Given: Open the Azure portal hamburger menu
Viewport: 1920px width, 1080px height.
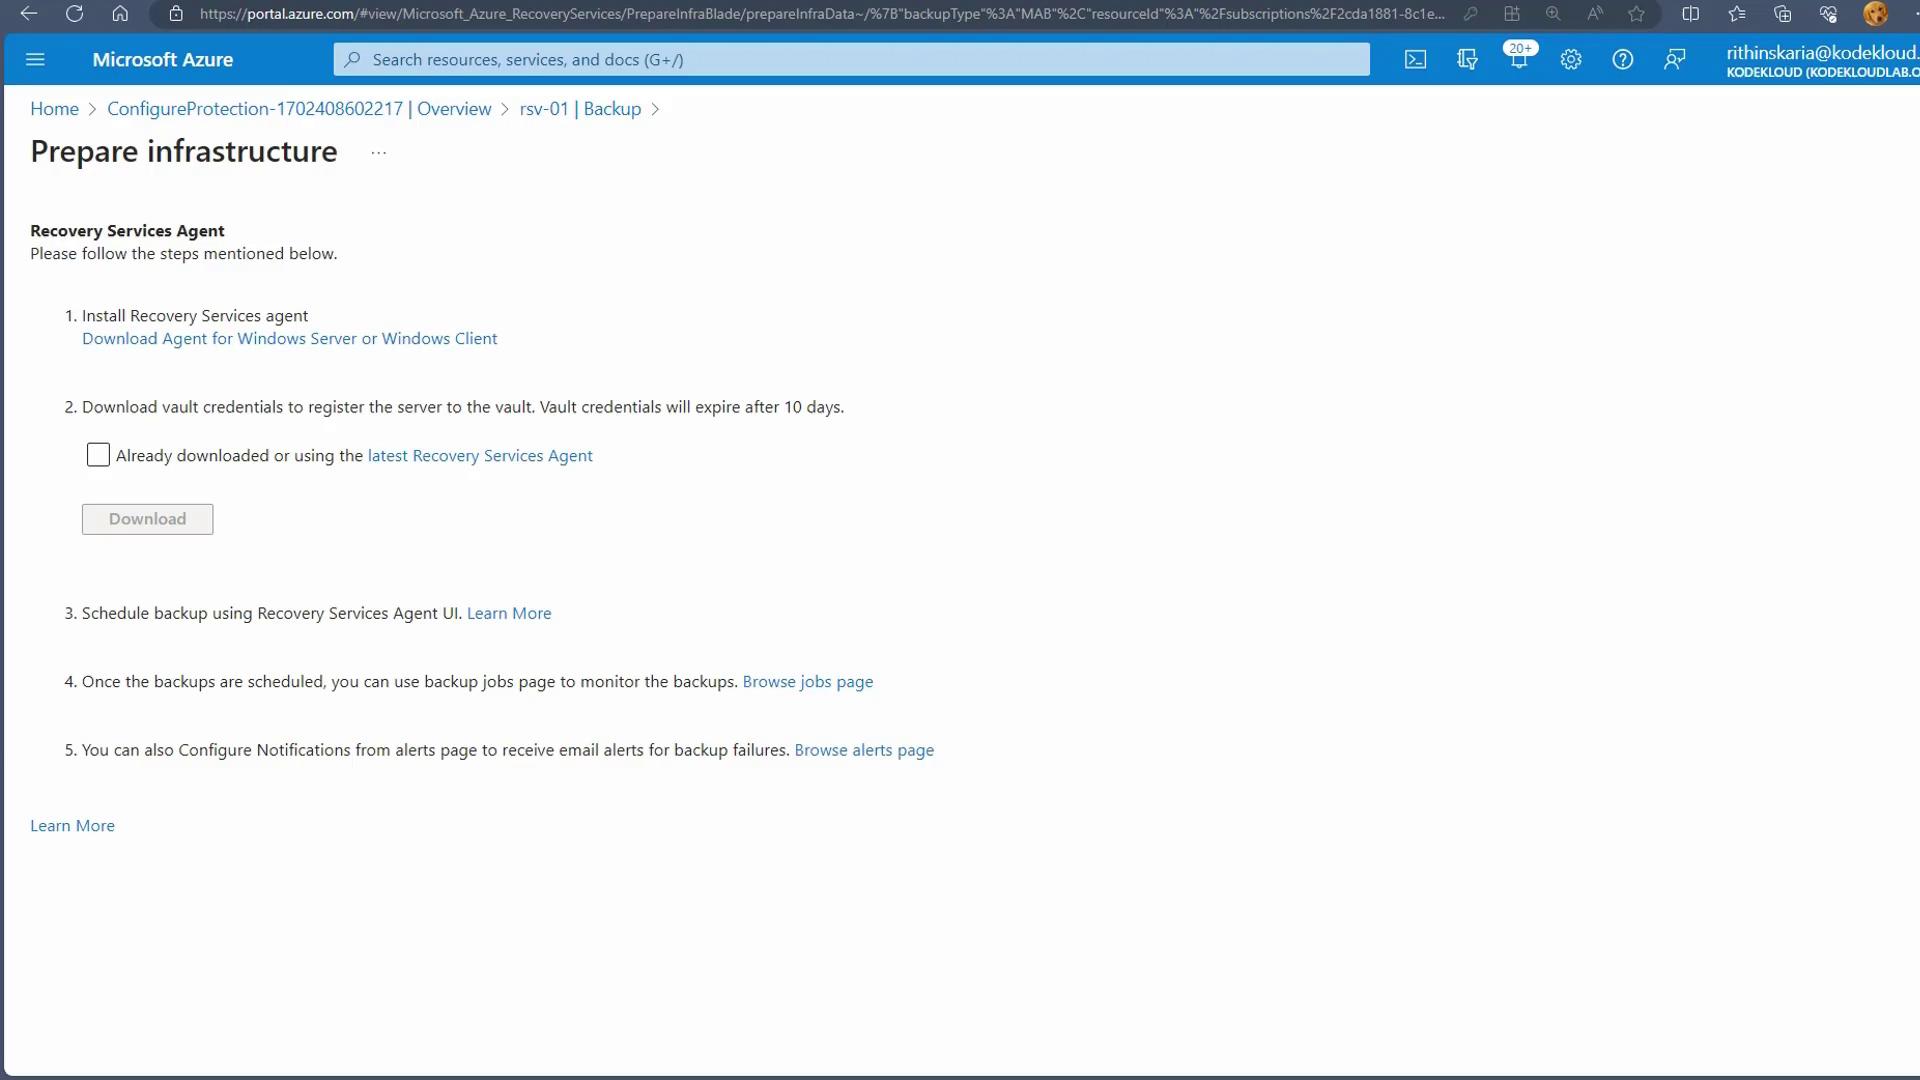Looking at the screenshot, I should coord(35,60).
